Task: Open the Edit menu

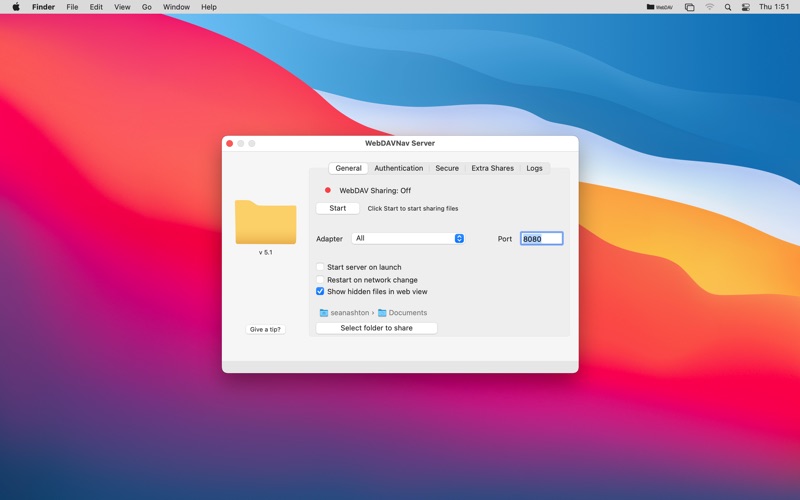Action: coord(96,7)
